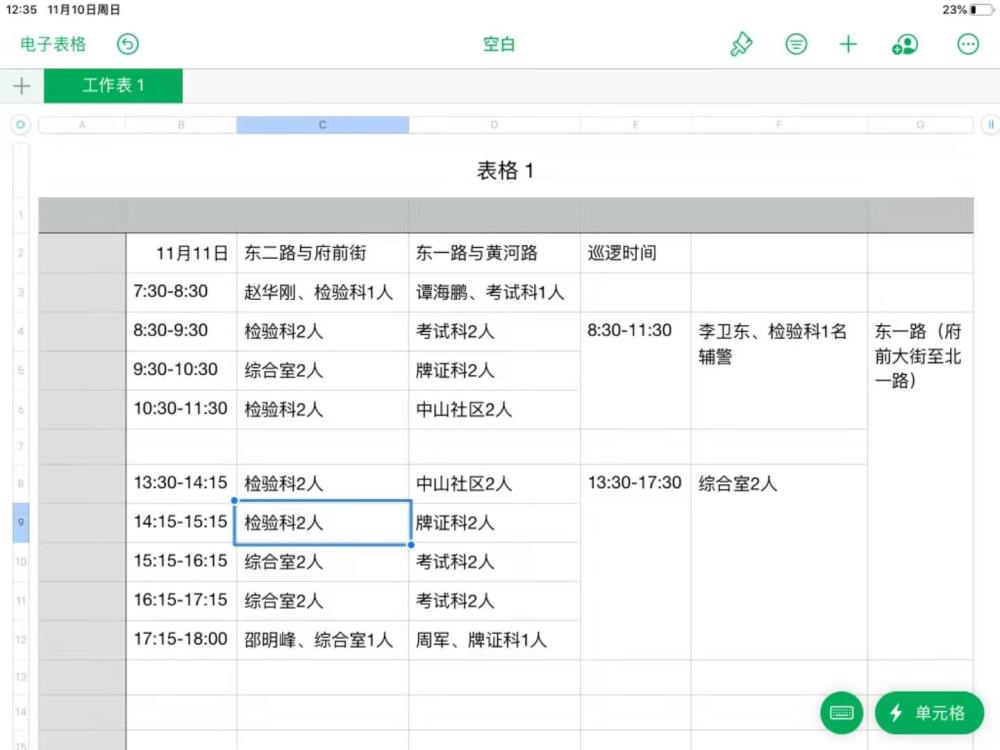Viewport: 1000px width, 750px height.
Task: Tap the add-column handle beside column G
Action: [x=990, y=124]
